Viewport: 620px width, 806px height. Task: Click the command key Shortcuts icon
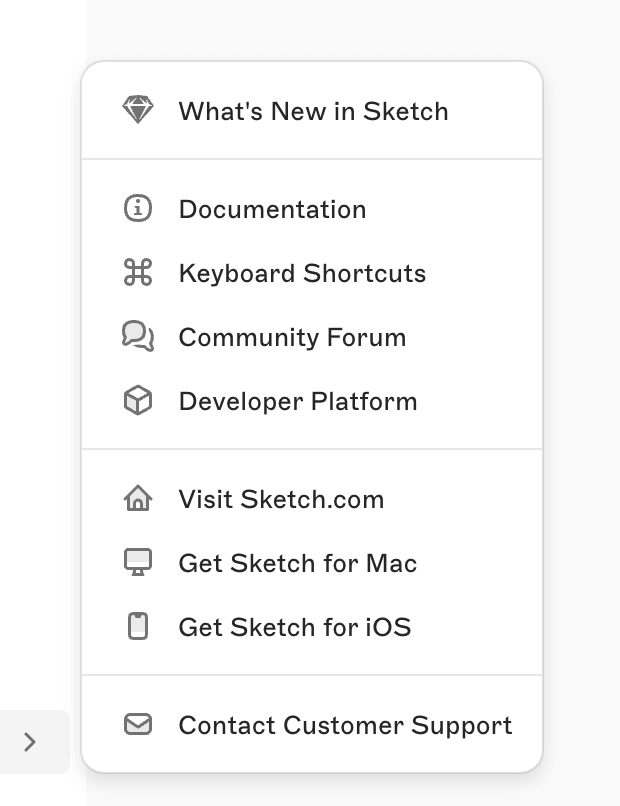coord(138,273)
